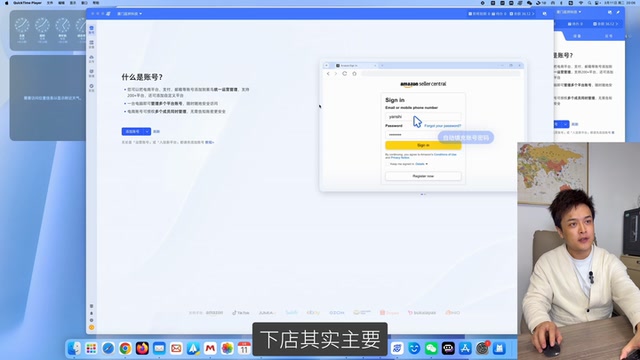Open the black robot face app in the Dock
Image resolution: width=640 pixels, height=360 pixels.
448,348
